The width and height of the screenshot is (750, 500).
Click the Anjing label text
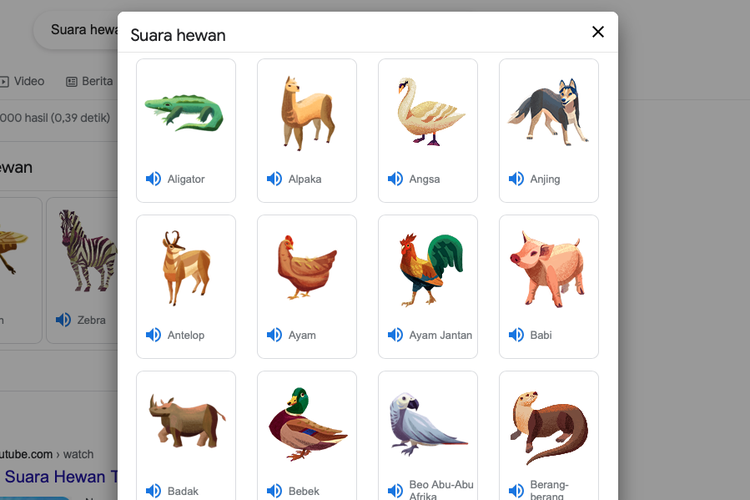545,179
